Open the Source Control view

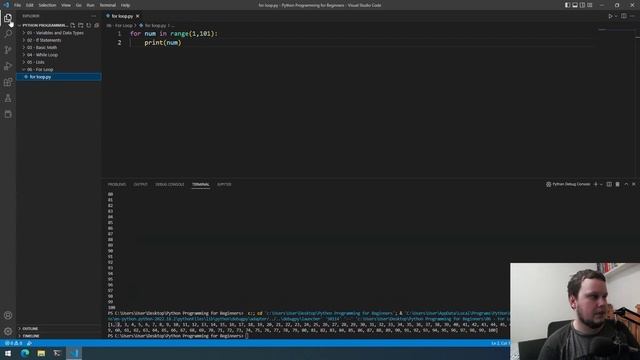point(8,50)
